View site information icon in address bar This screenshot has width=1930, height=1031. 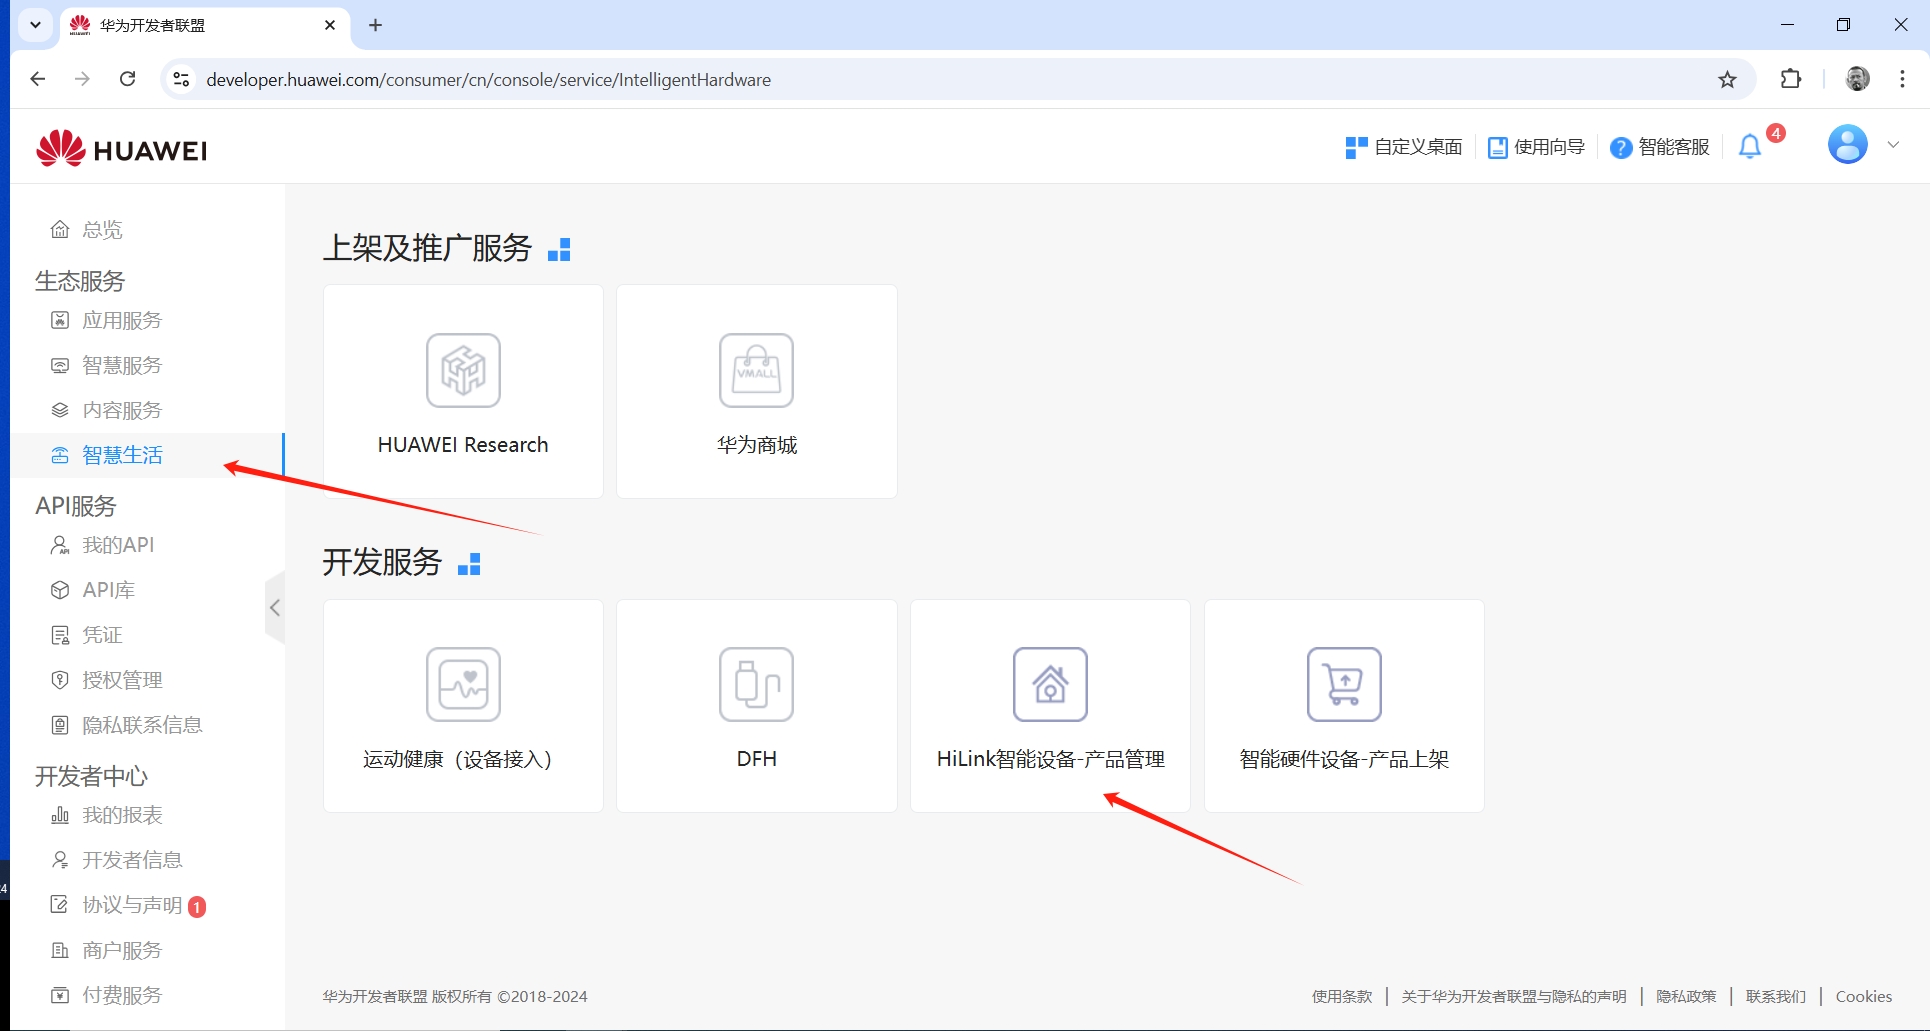click(x=181, y=79)
